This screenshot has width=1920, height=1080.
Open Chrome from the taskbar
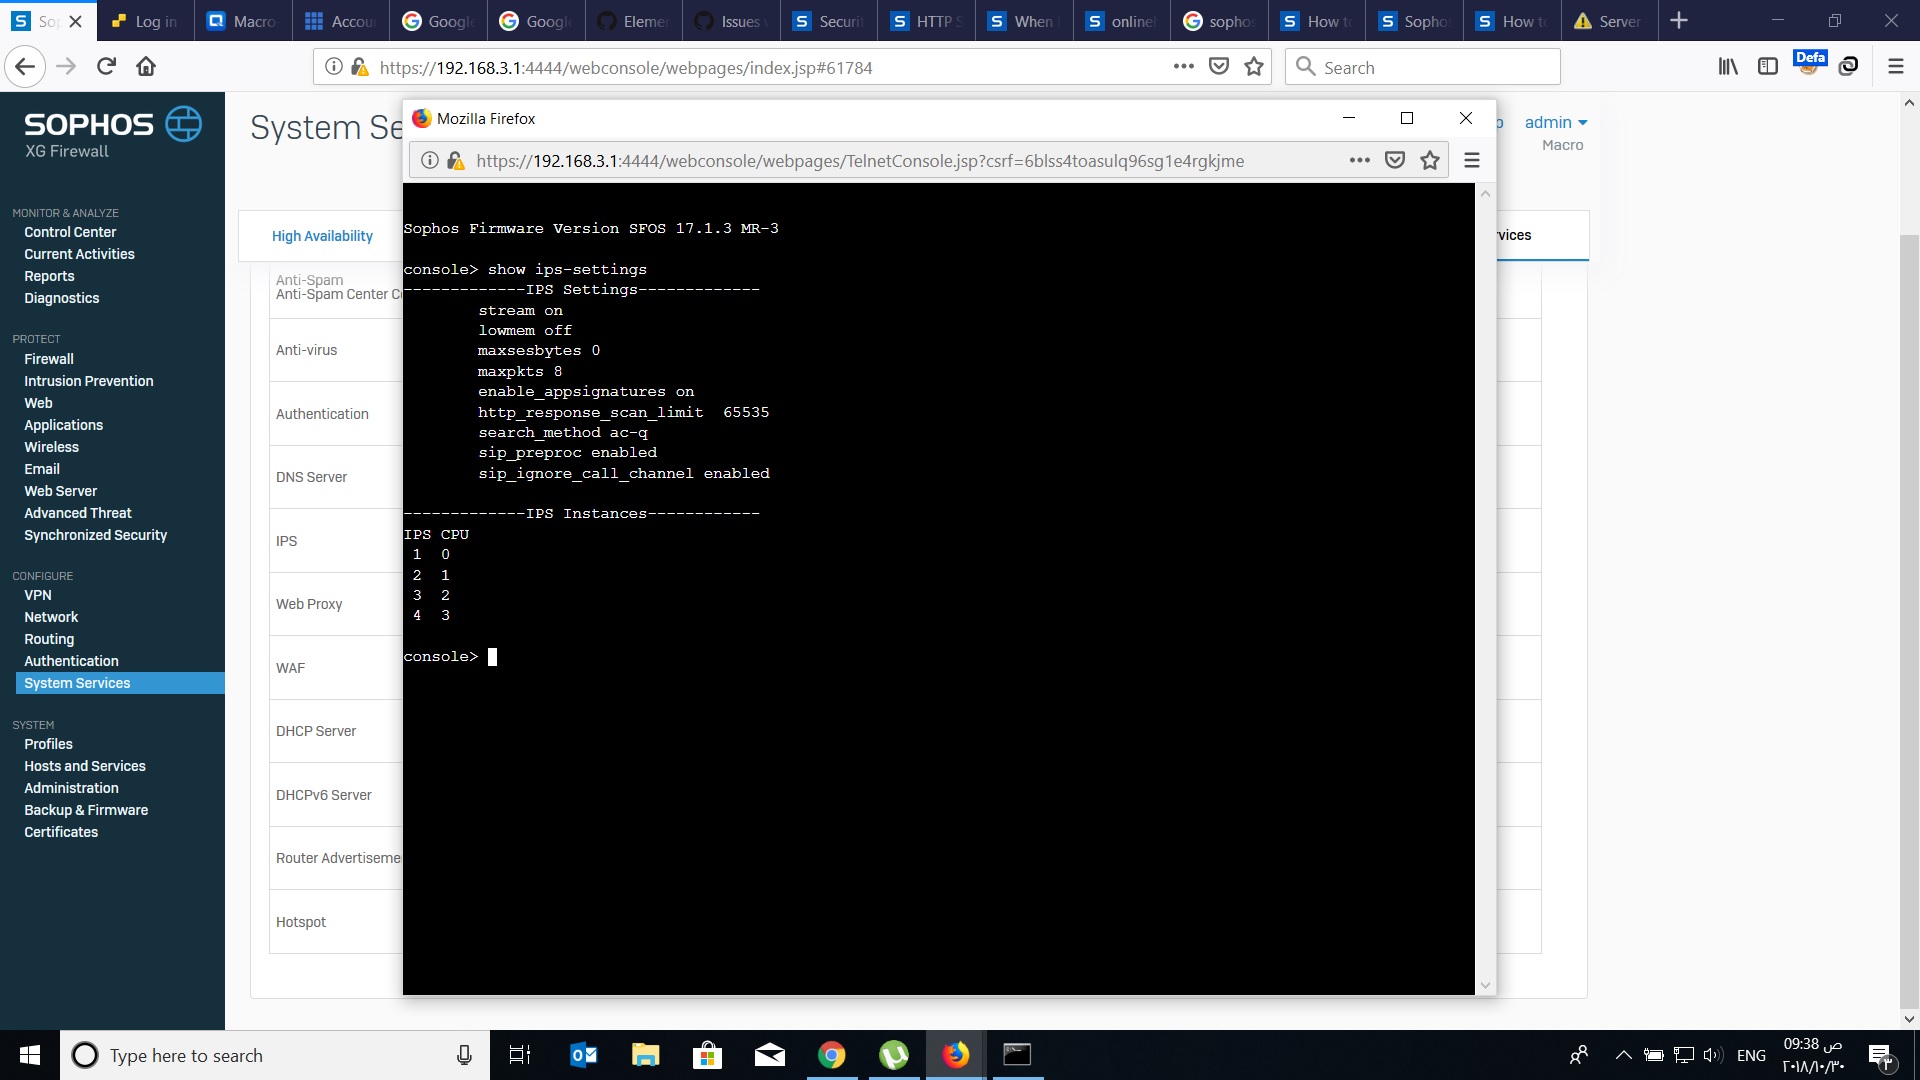click(831, 1055)
